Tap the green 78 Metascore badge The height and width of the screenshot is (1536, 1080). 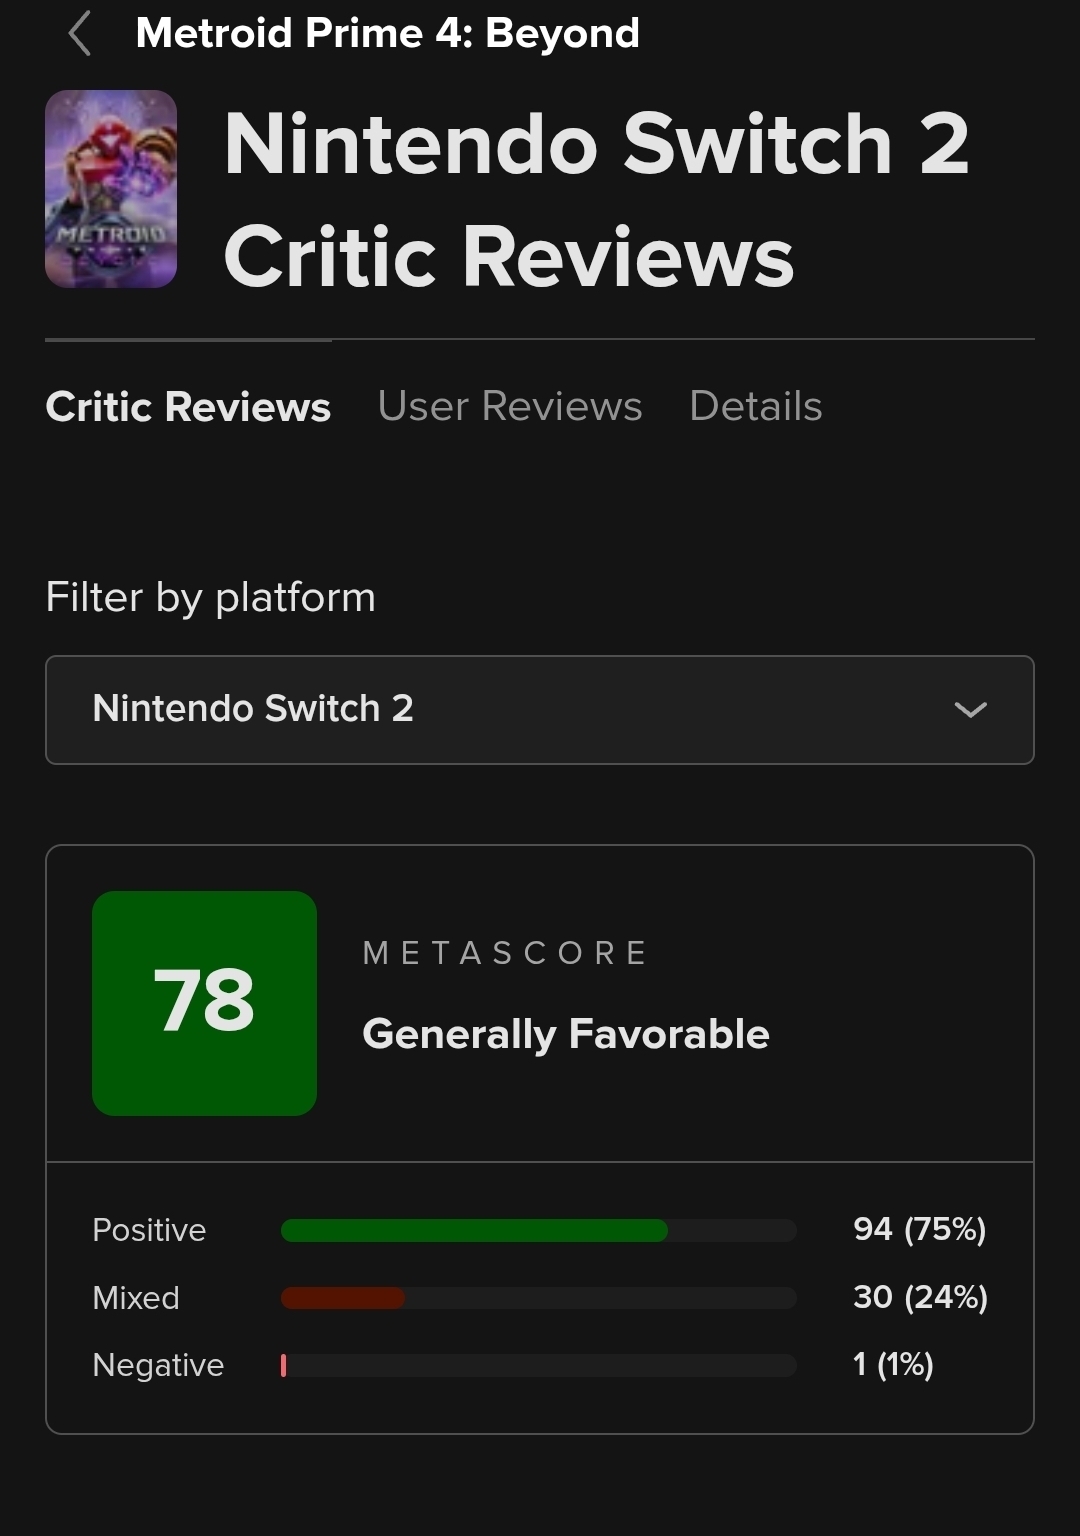click(x=204, y=1003)
